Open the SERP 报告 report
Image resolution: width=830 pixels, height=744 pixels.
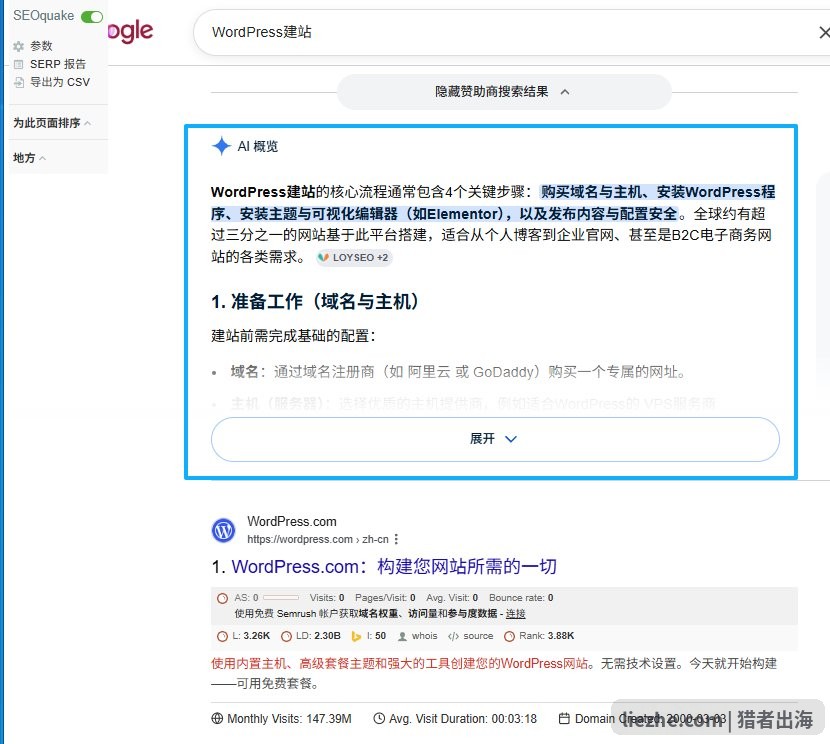[58, 64]
